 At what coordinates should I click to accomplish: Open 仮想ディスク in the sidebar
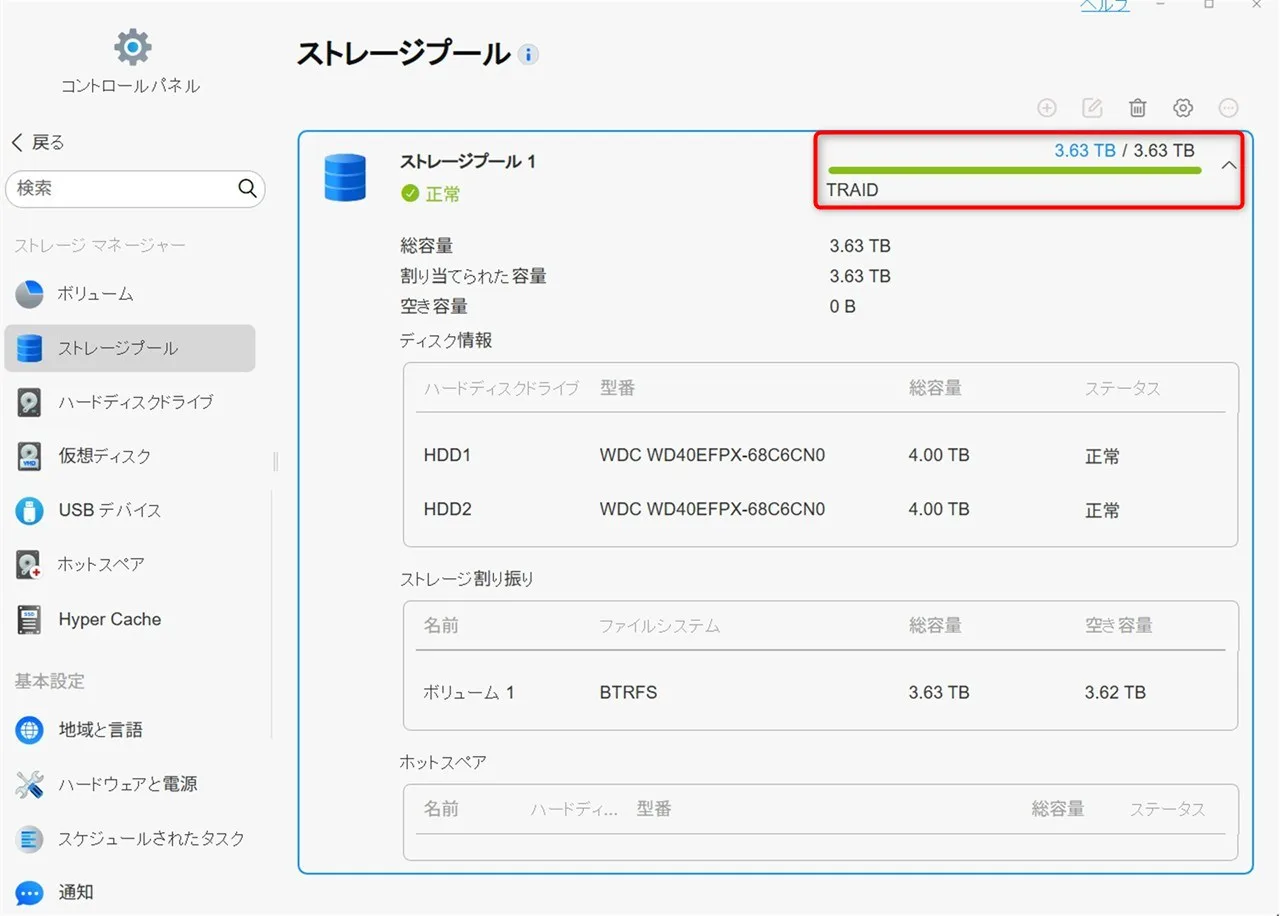coord(104,456)
